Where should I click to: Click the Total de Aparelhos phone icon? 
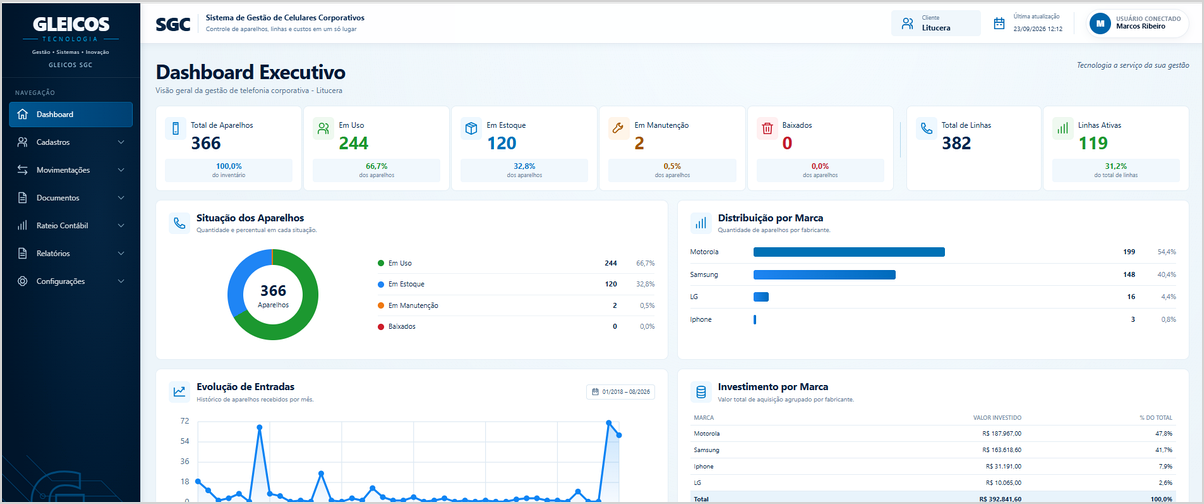point(177,128)
